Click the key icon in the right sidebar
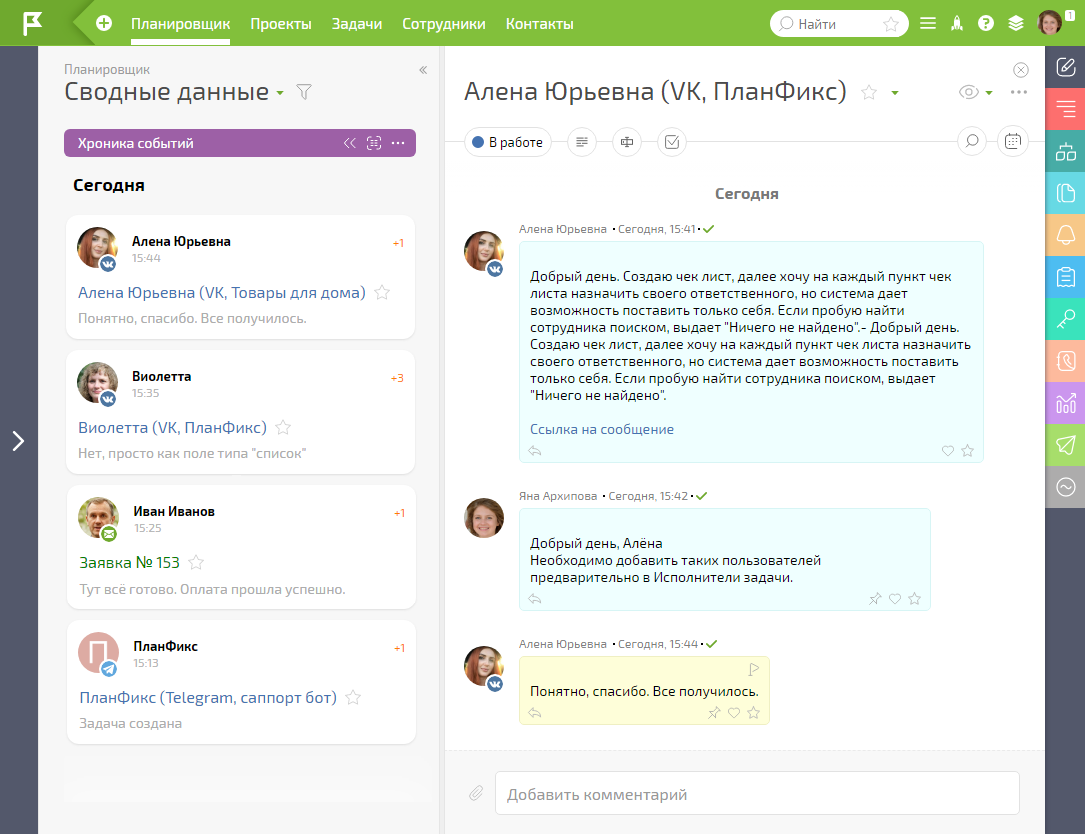1085x834 pixels. (1066, 318)
